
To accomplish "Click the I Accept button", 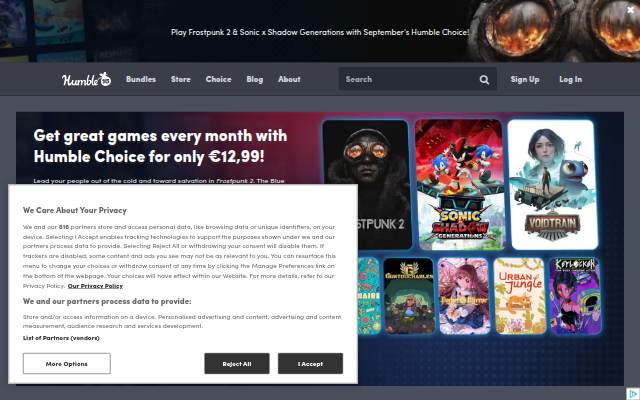I will point(310,364).
